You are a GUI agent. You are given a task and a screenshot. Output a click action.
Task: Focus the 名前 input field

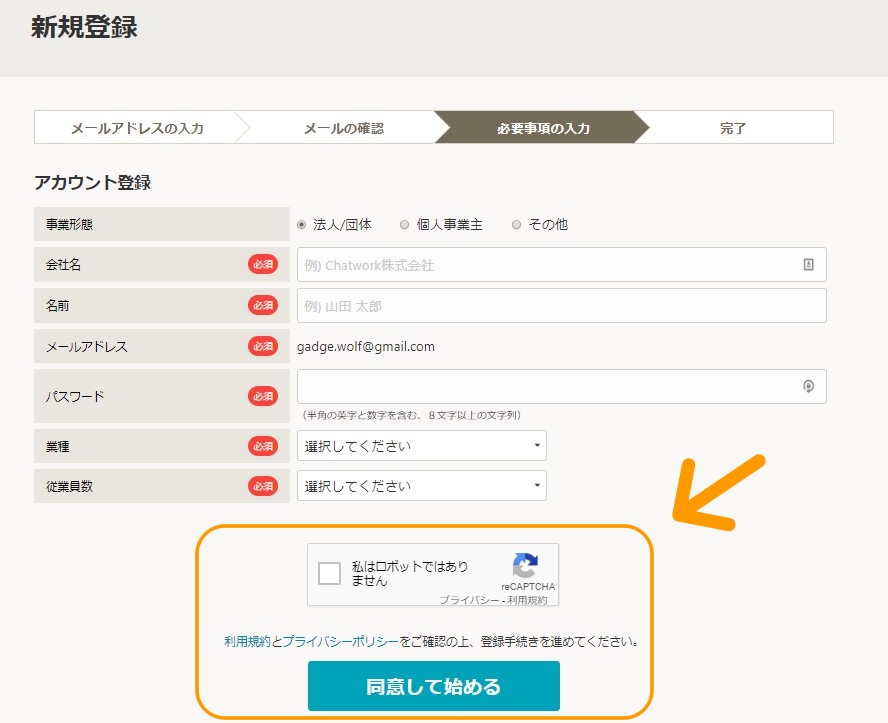[x=561, y=306]
